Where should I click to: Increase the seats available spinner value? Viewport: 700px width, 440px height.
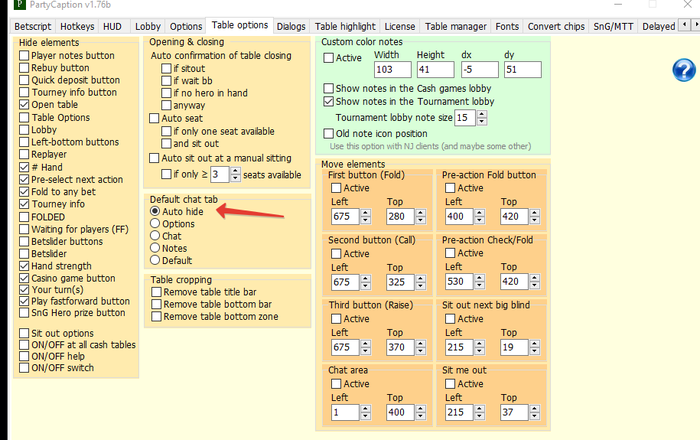[235, 171]
